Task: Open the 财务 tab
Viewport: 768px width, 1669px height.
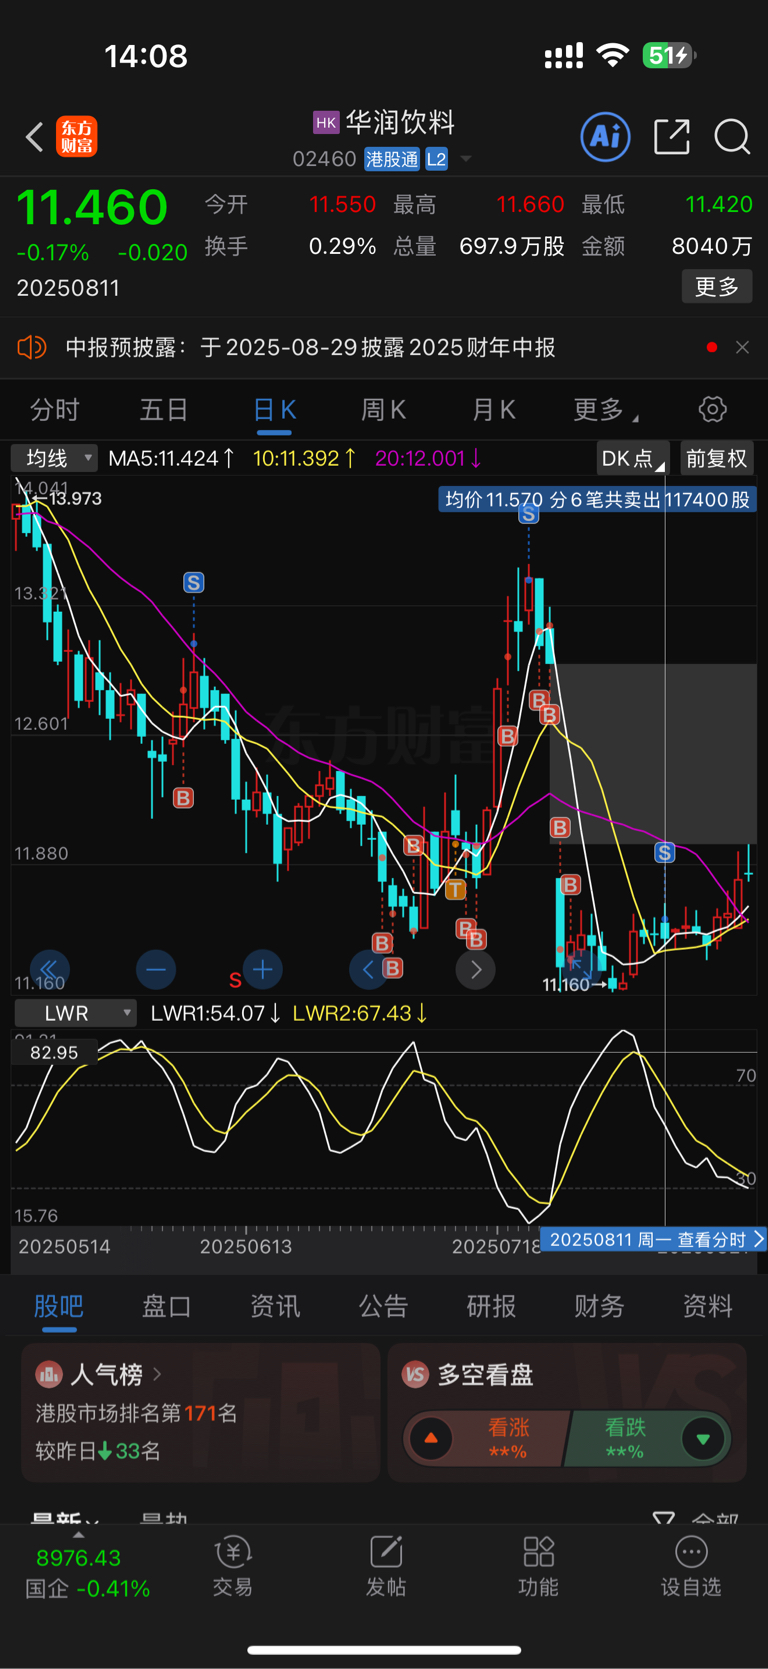Action: tap(599, 1305)
